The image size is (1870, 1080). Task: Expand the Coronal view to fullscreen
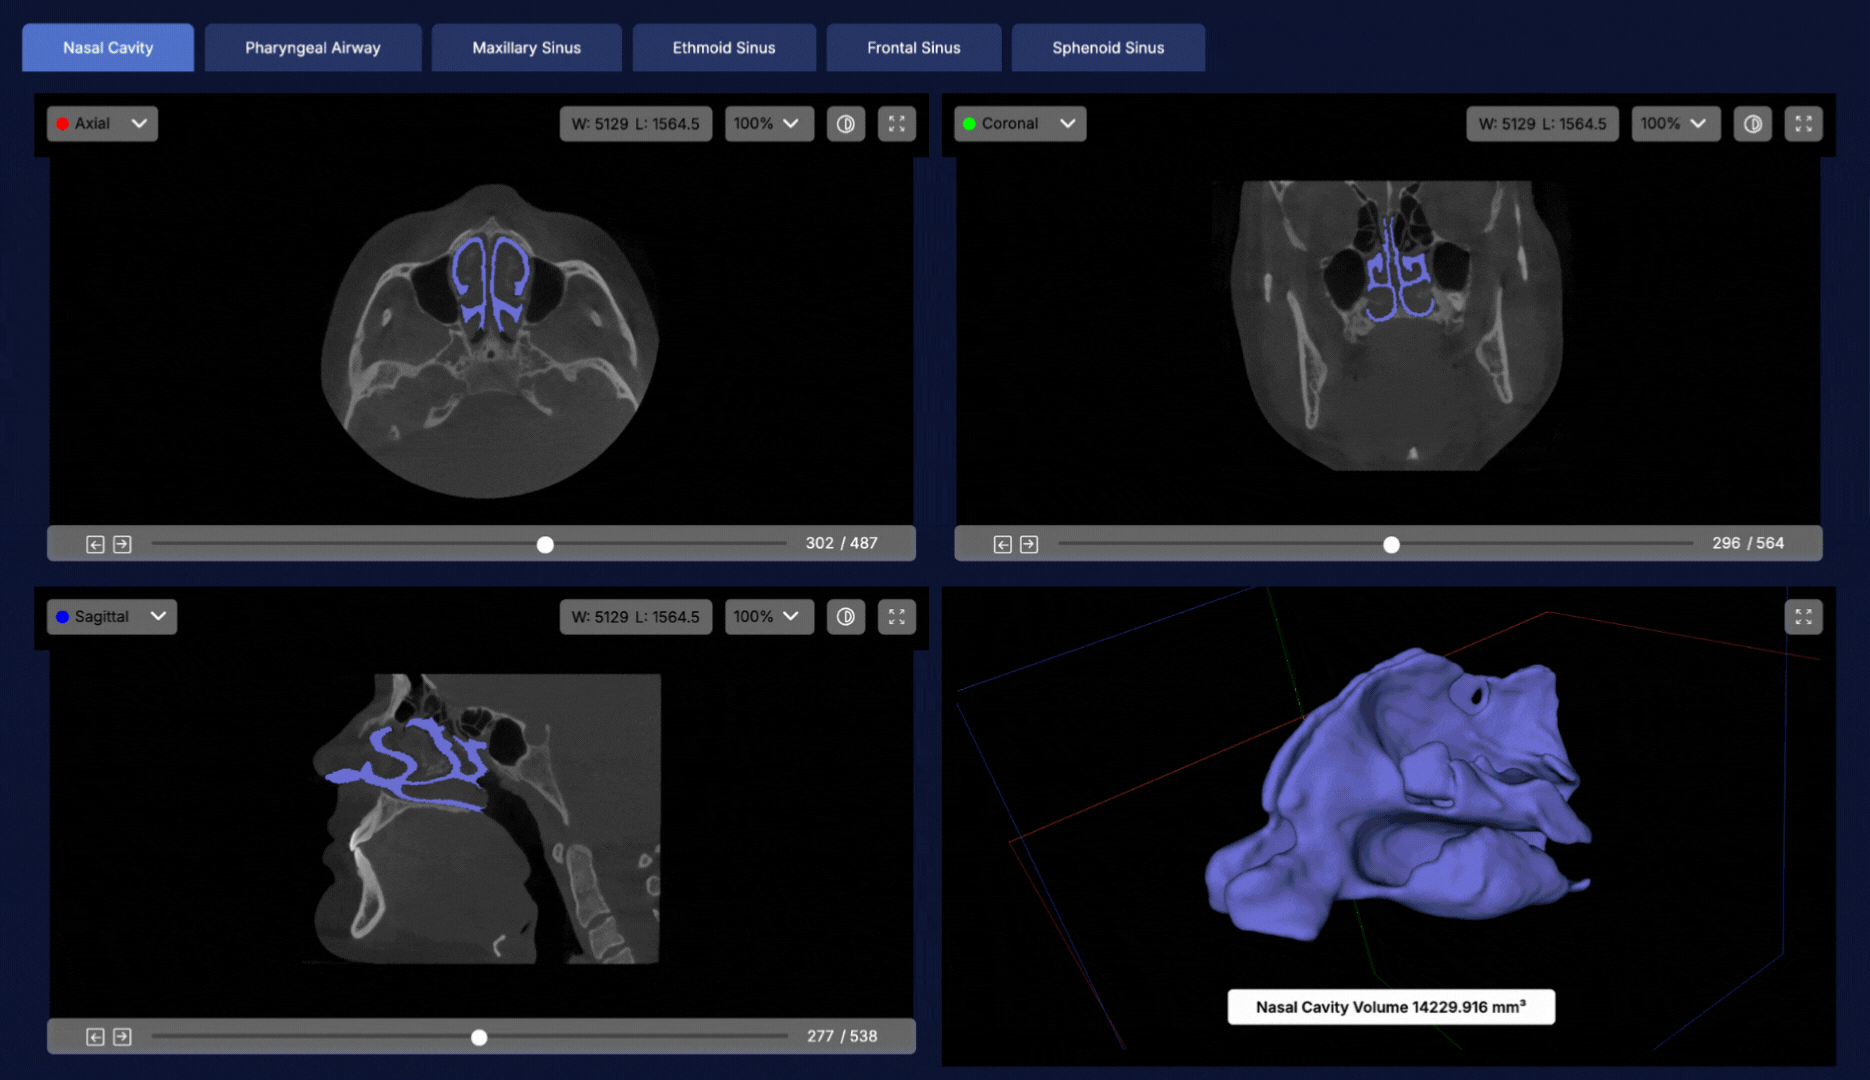pyautogui.click(x=1803, y=124)
